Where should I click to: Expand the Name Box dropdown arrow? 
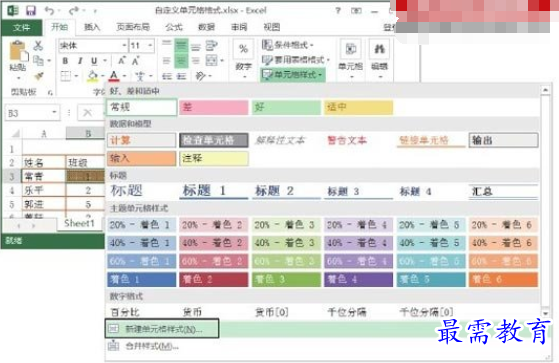tap(54, 113)
